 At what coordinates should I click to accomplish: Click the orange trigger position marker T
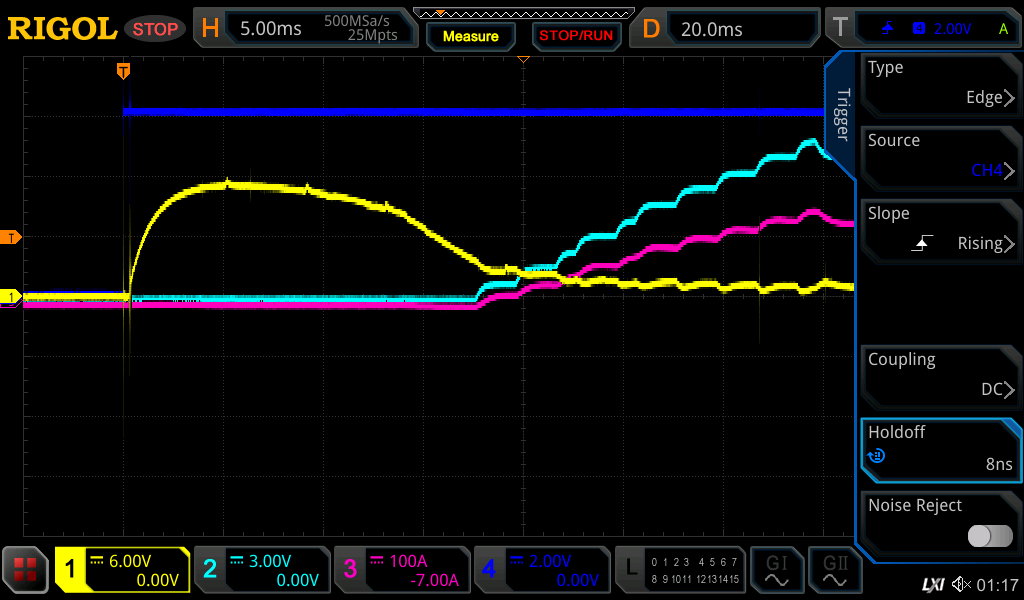click(123, 70)
